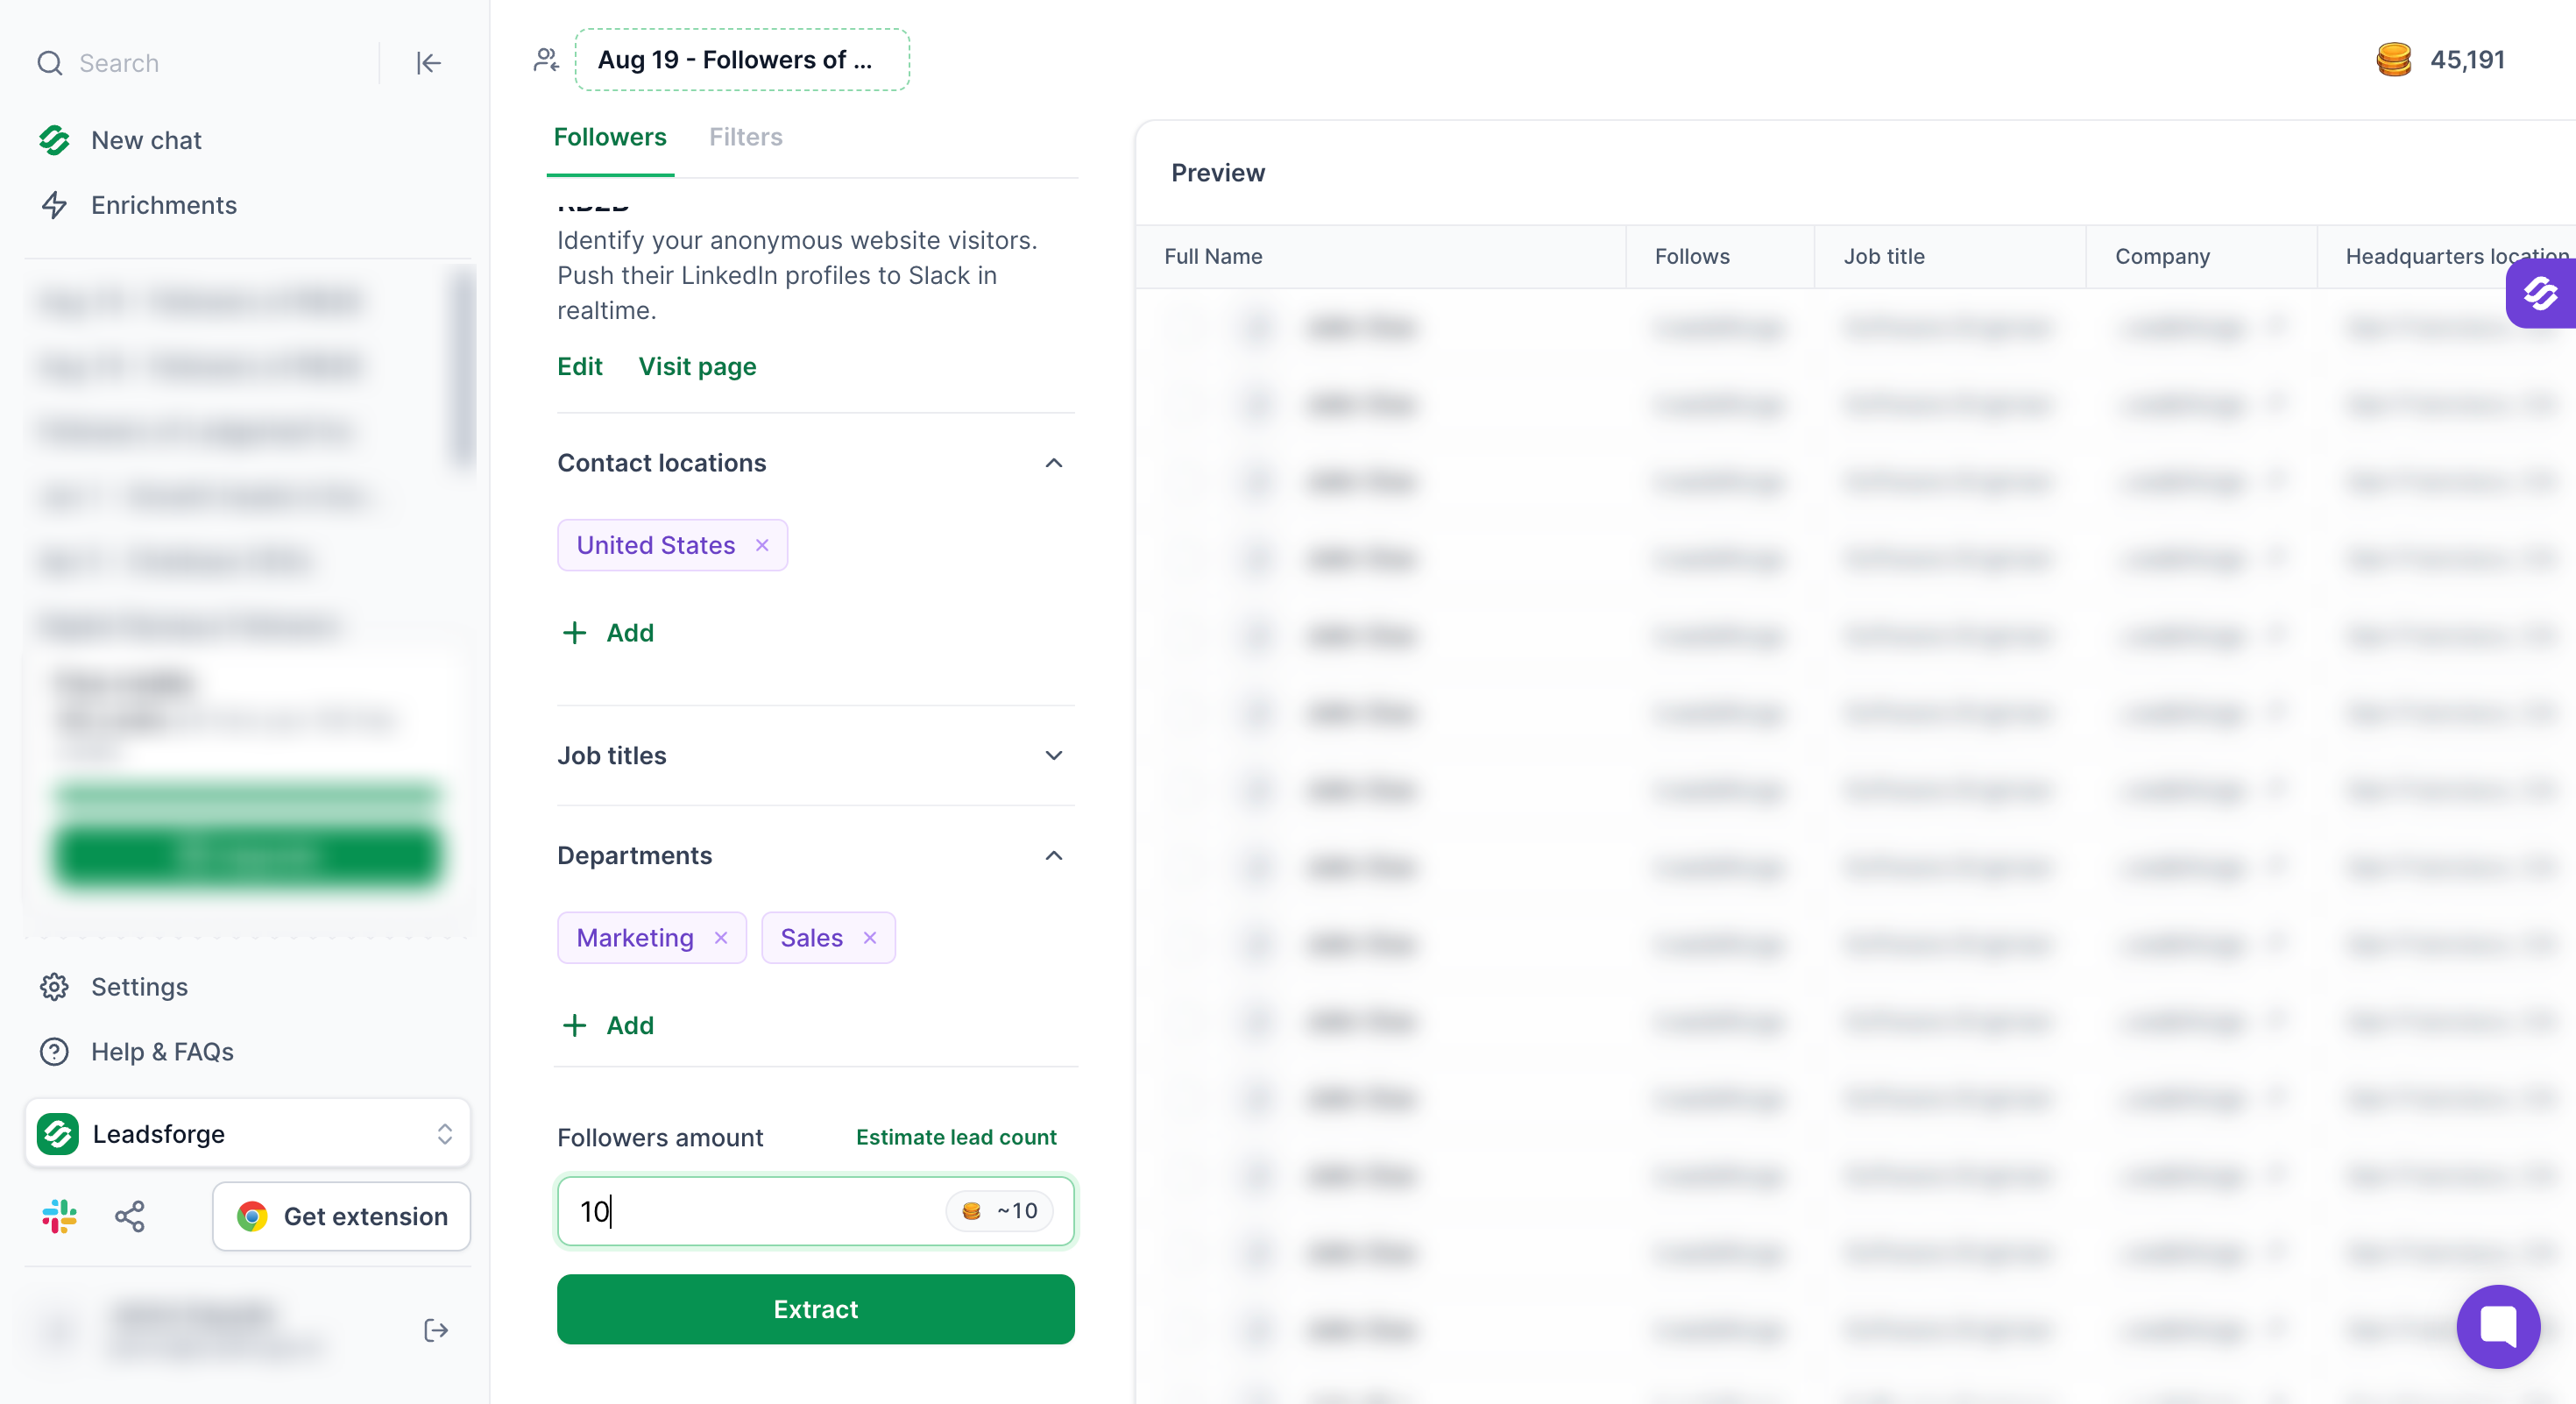The height and width of the screenshot is (1404, 2576).
Task: Collapse the Contact locations section
Action: 1054,463
